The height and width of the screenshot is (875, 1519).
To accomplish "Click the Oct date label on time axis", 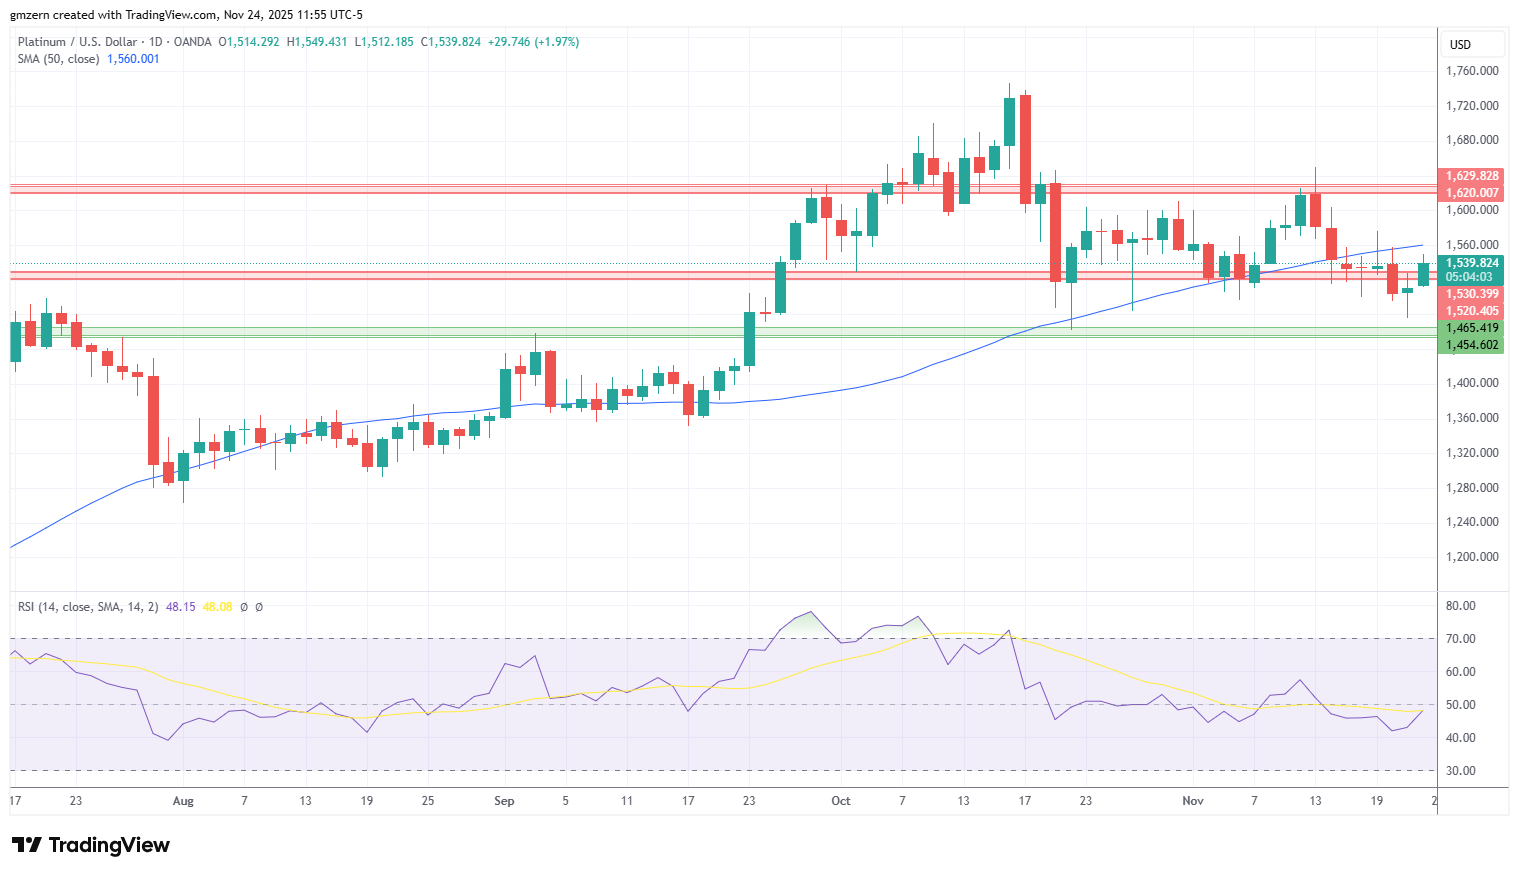I will 841,801.
